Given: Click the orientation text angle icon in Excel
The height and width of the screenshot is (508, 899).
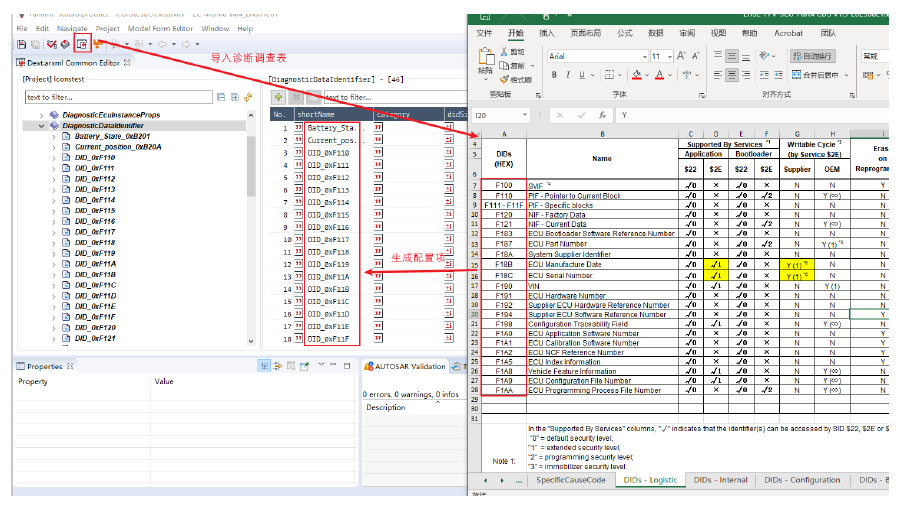Looking at the screenshot, I should [x=764, y=56].
